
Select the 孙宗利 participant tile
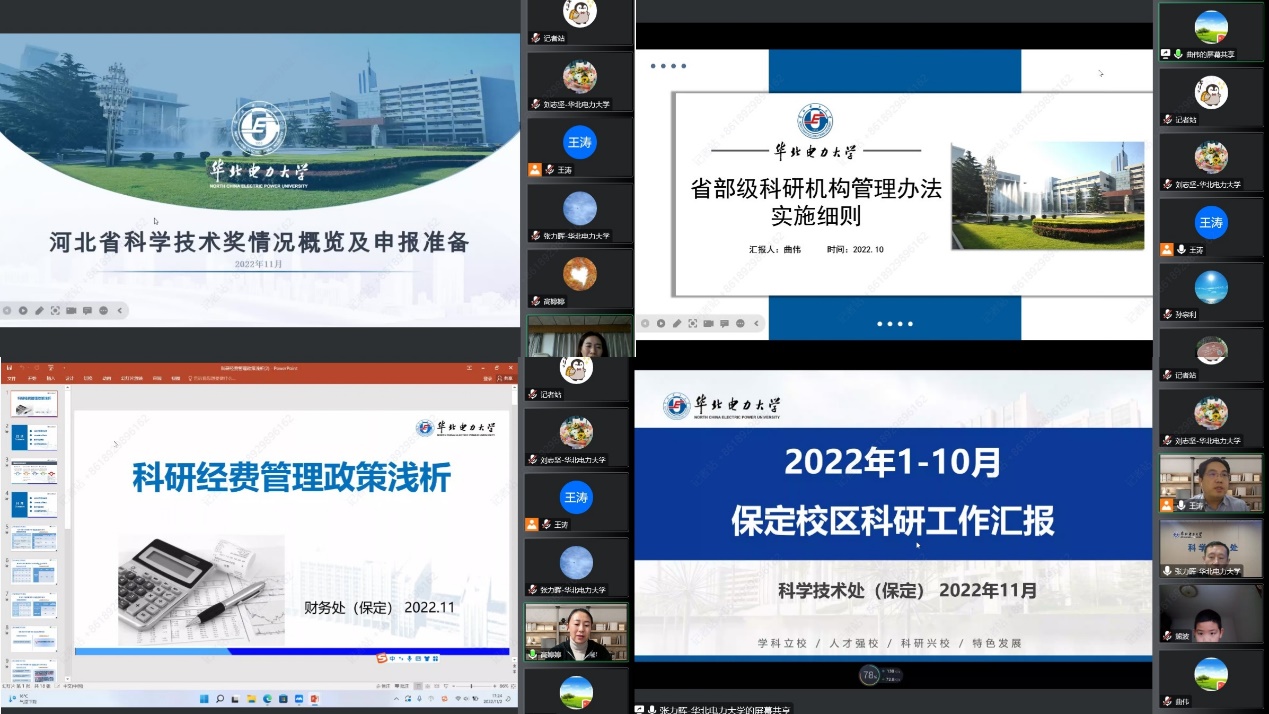coord(1210,293)
